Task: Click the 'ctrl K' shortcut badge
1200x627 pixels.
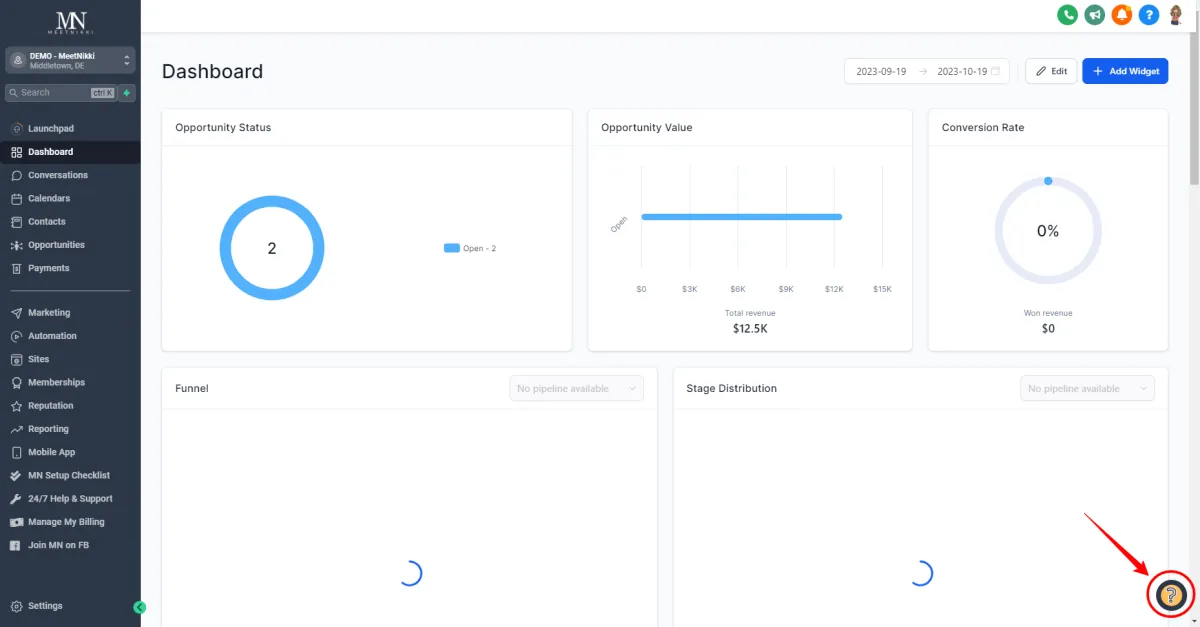Action: coord(102,93)
